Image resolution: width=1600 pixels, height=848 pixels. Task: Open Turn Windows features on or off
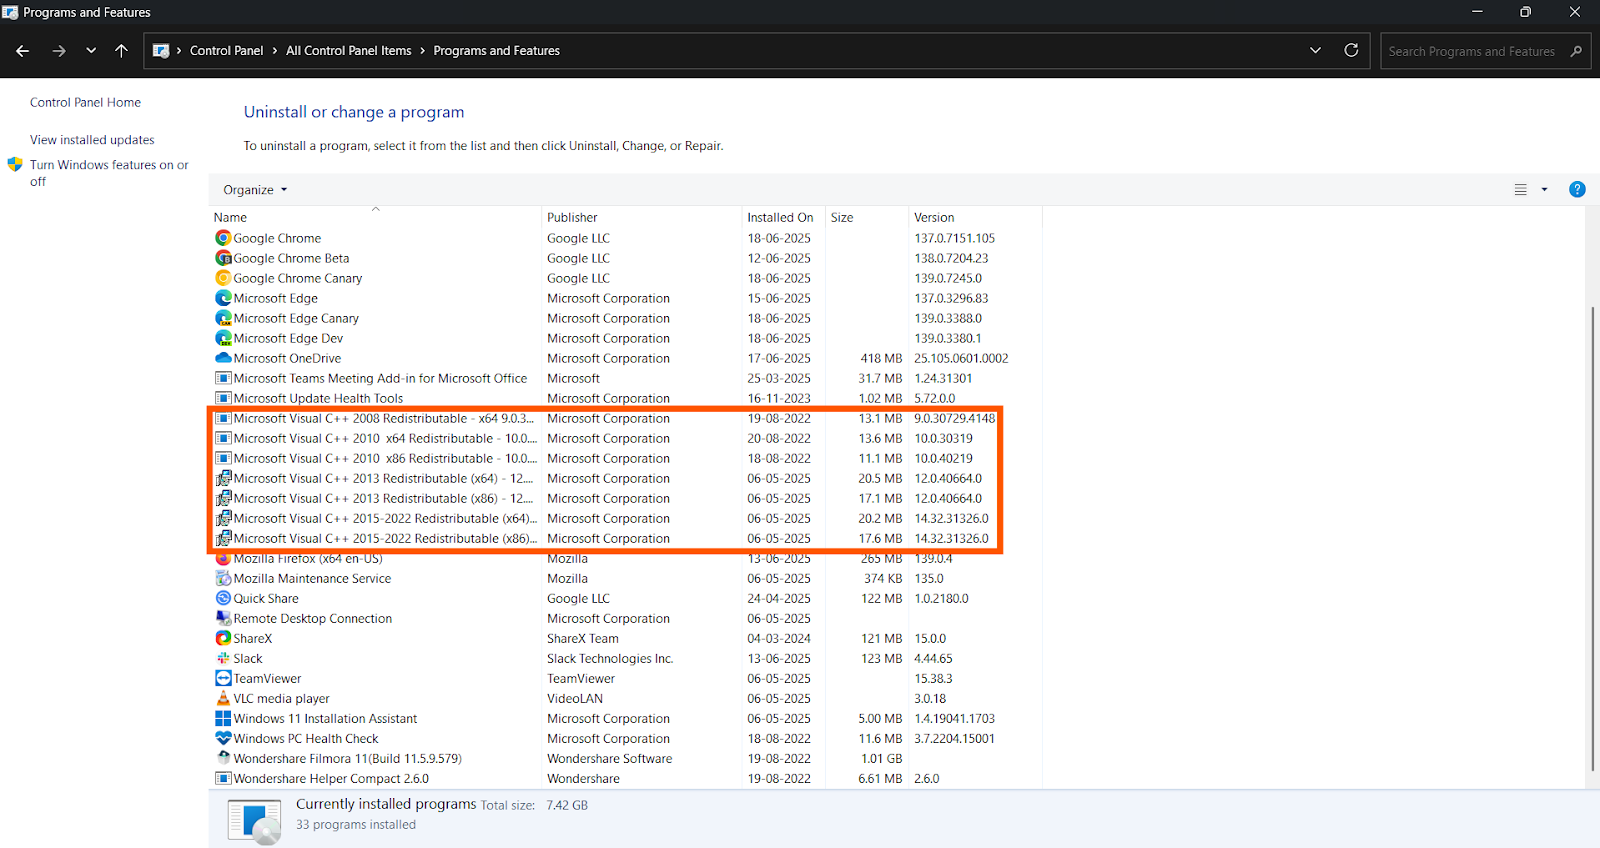coord(109,173)
